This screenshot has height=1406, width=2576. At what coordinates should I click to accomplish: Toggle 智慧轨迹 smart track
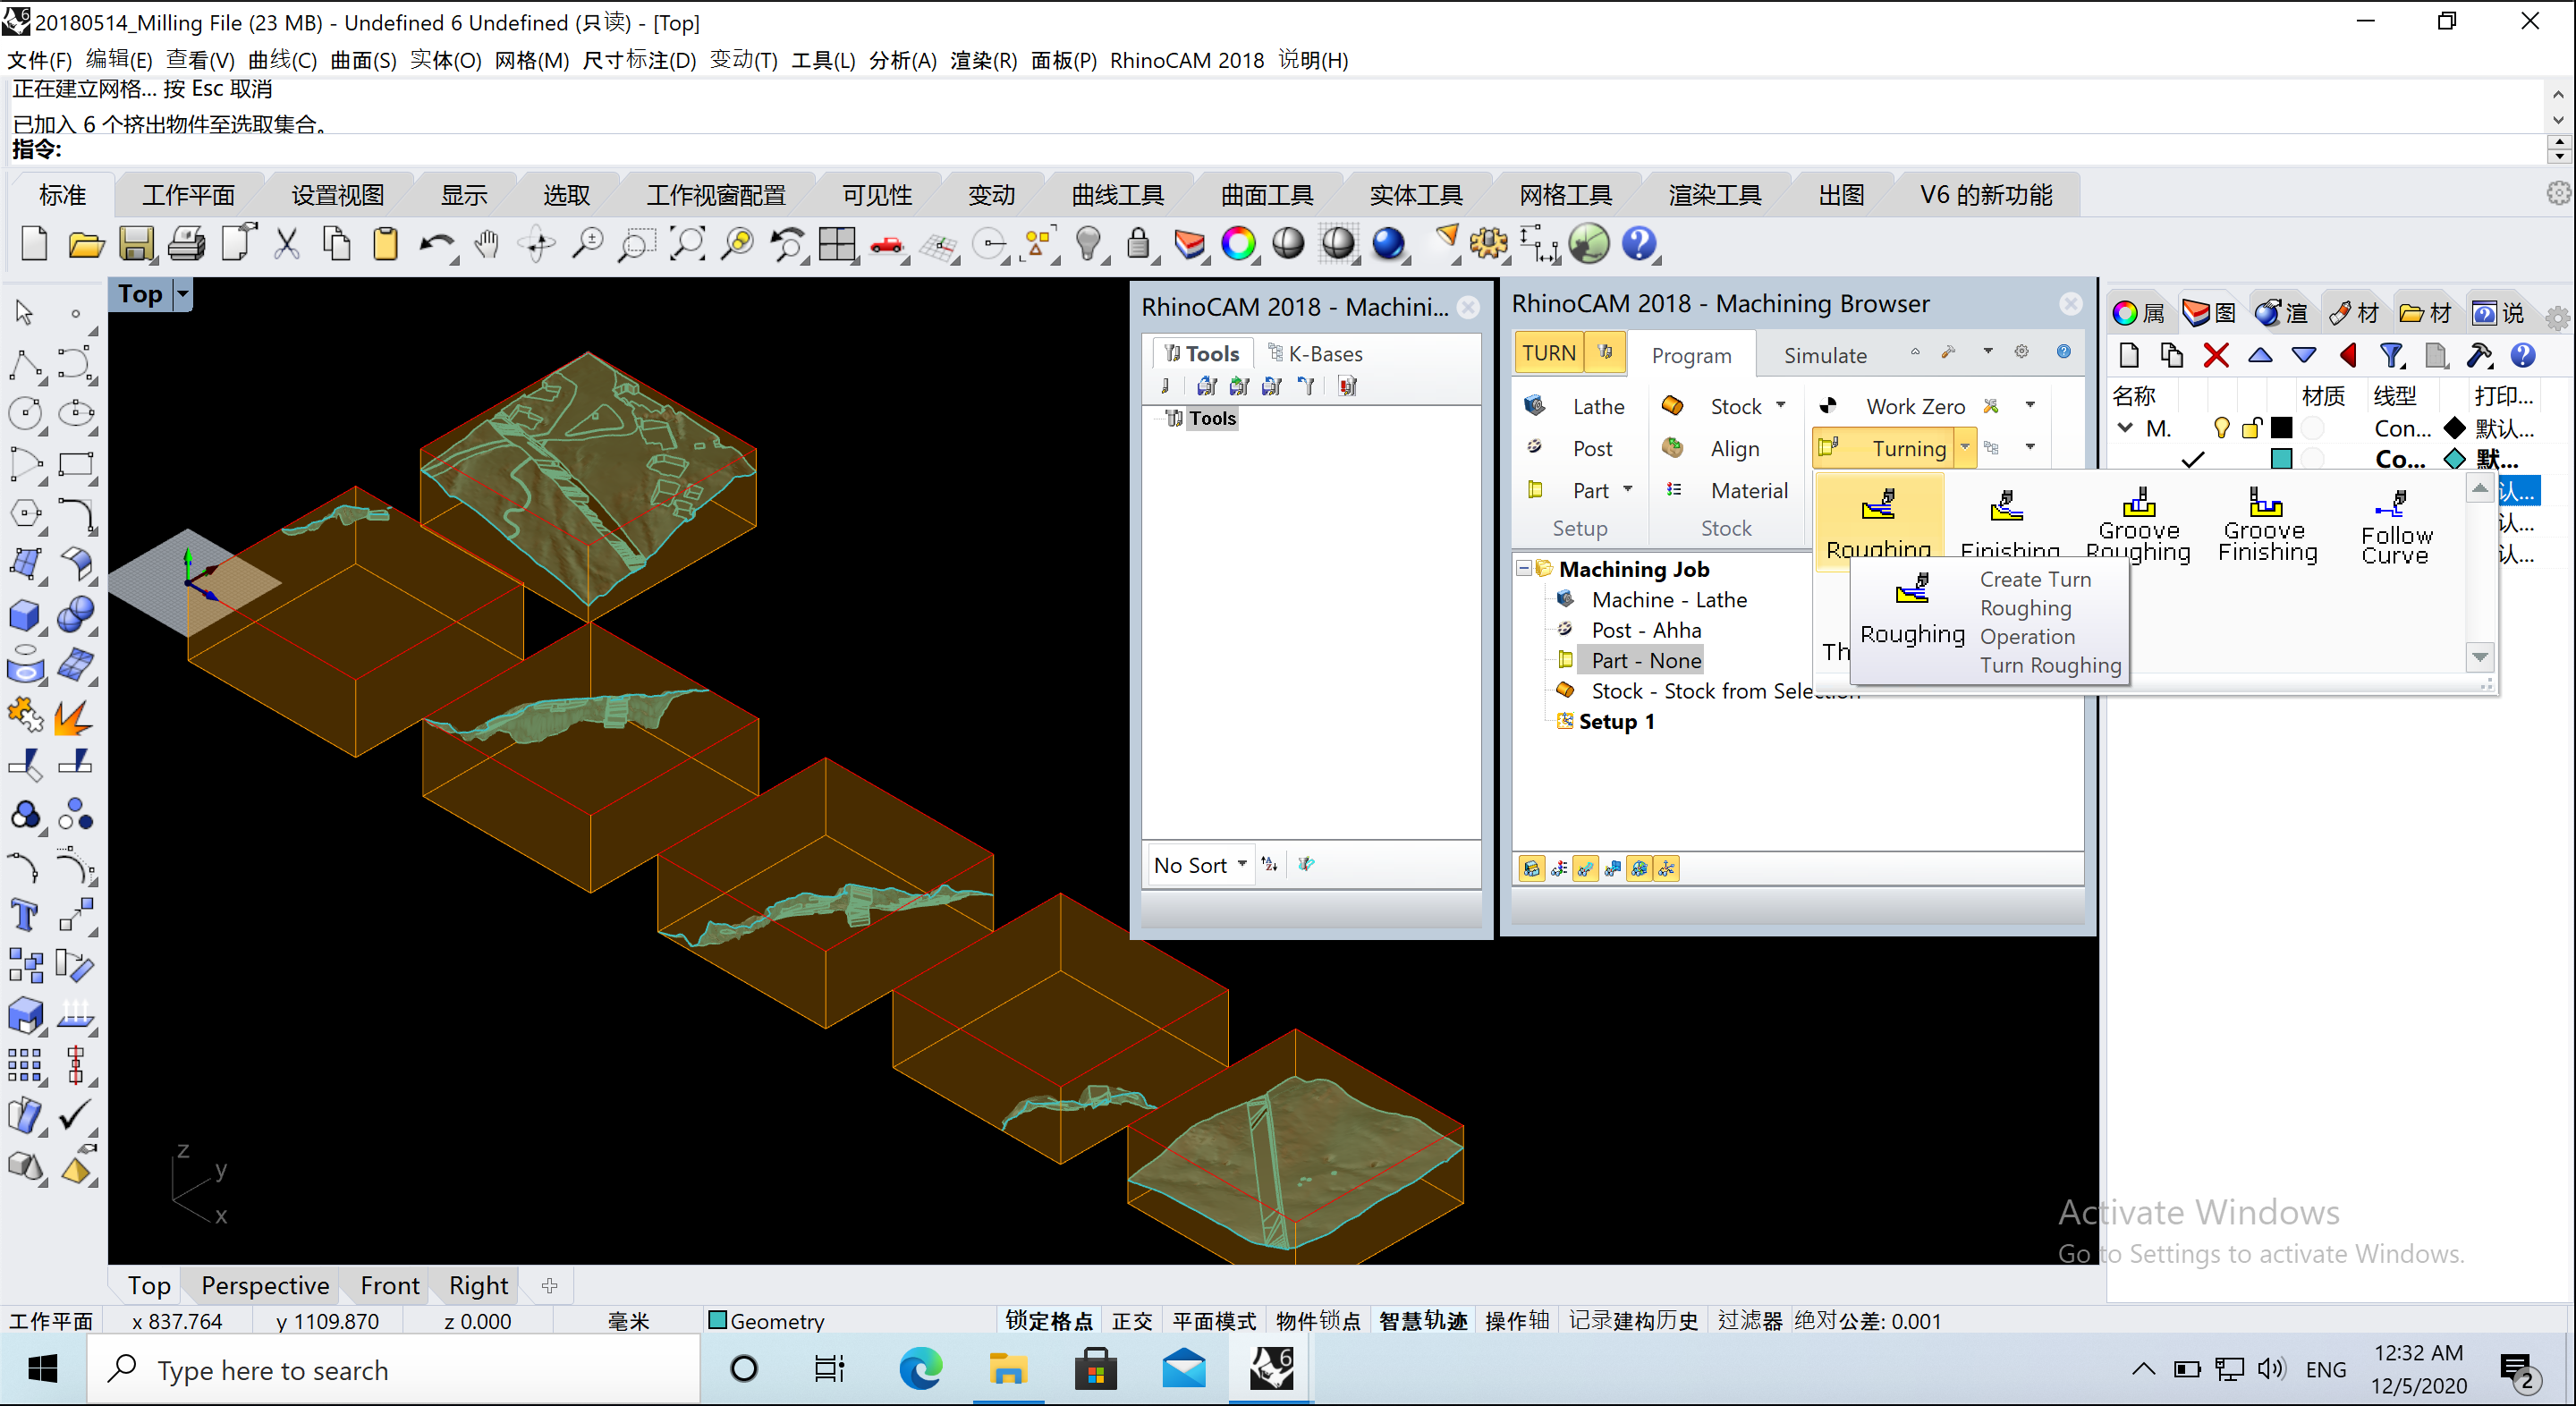pos(1423,1321)
